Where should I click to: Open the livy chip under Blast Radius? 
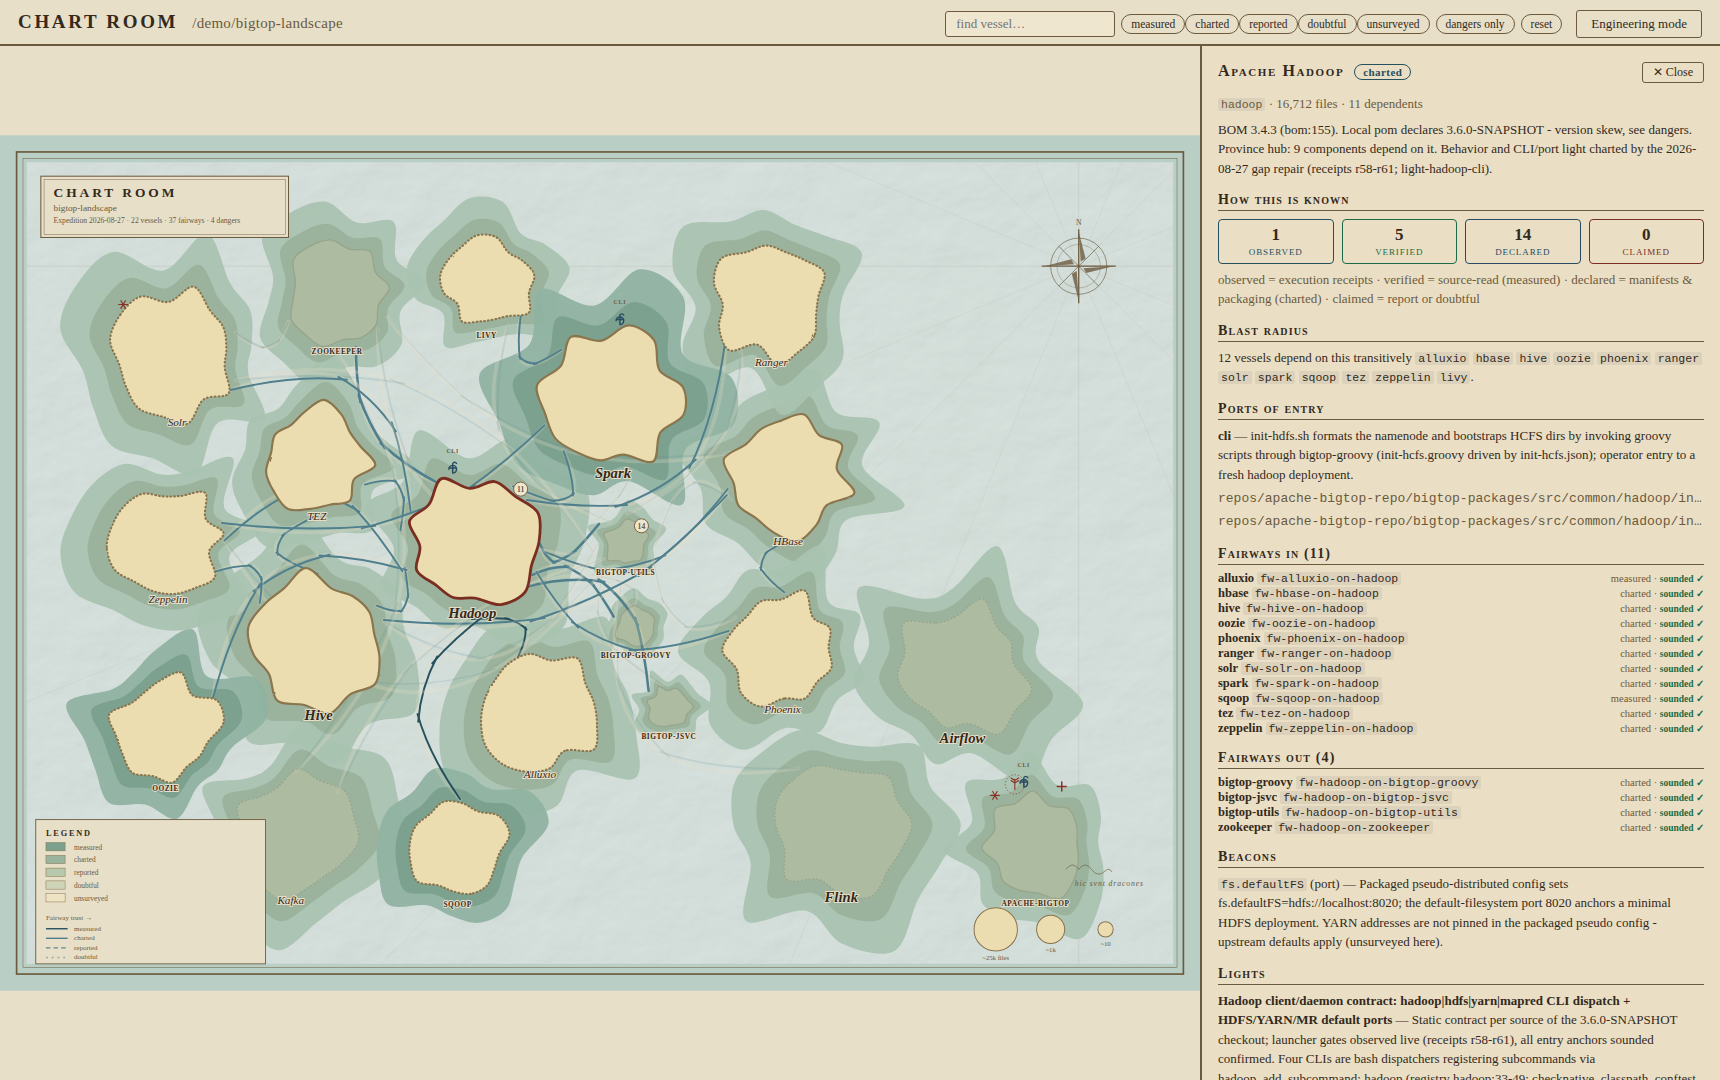pyautogui.click(x=1454, y=377)
